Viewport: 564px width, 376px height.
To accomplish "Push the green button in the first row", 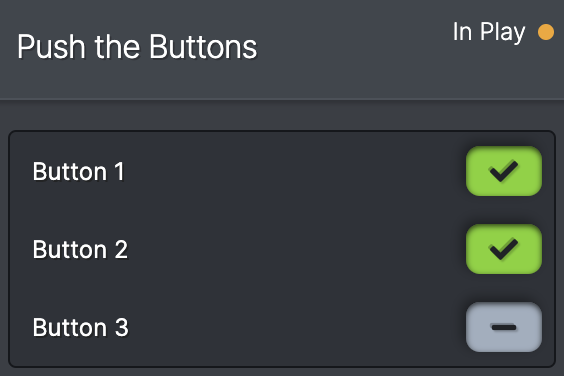I will pyautogui.click(x=504, y=171).
